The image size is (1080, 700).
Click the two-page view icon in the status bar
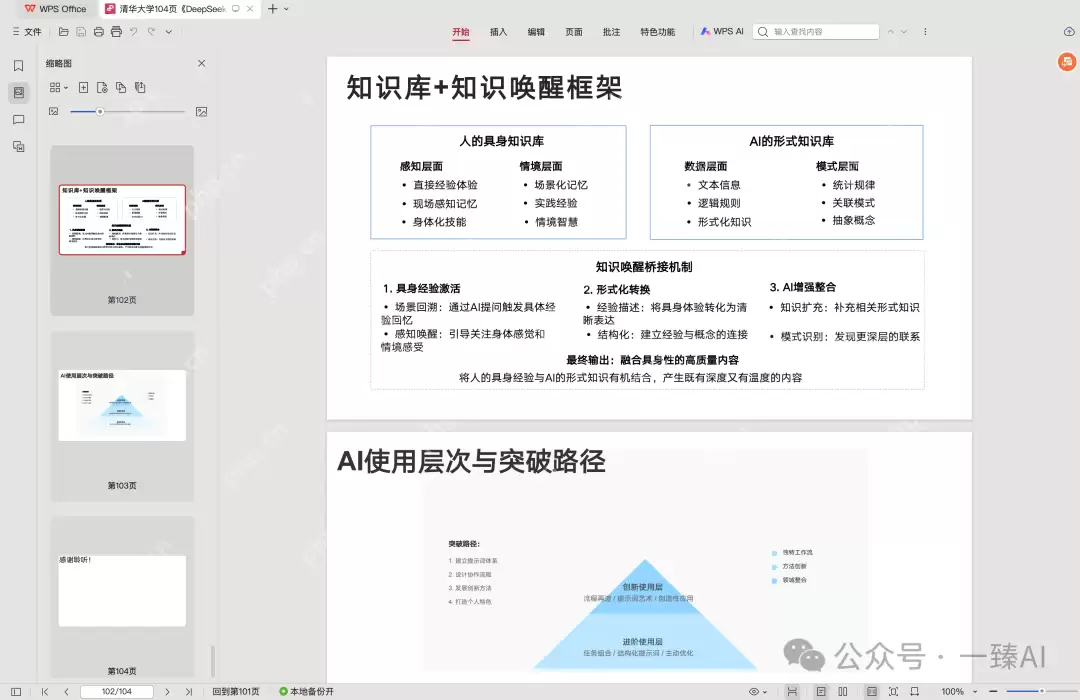pos(842,690)
